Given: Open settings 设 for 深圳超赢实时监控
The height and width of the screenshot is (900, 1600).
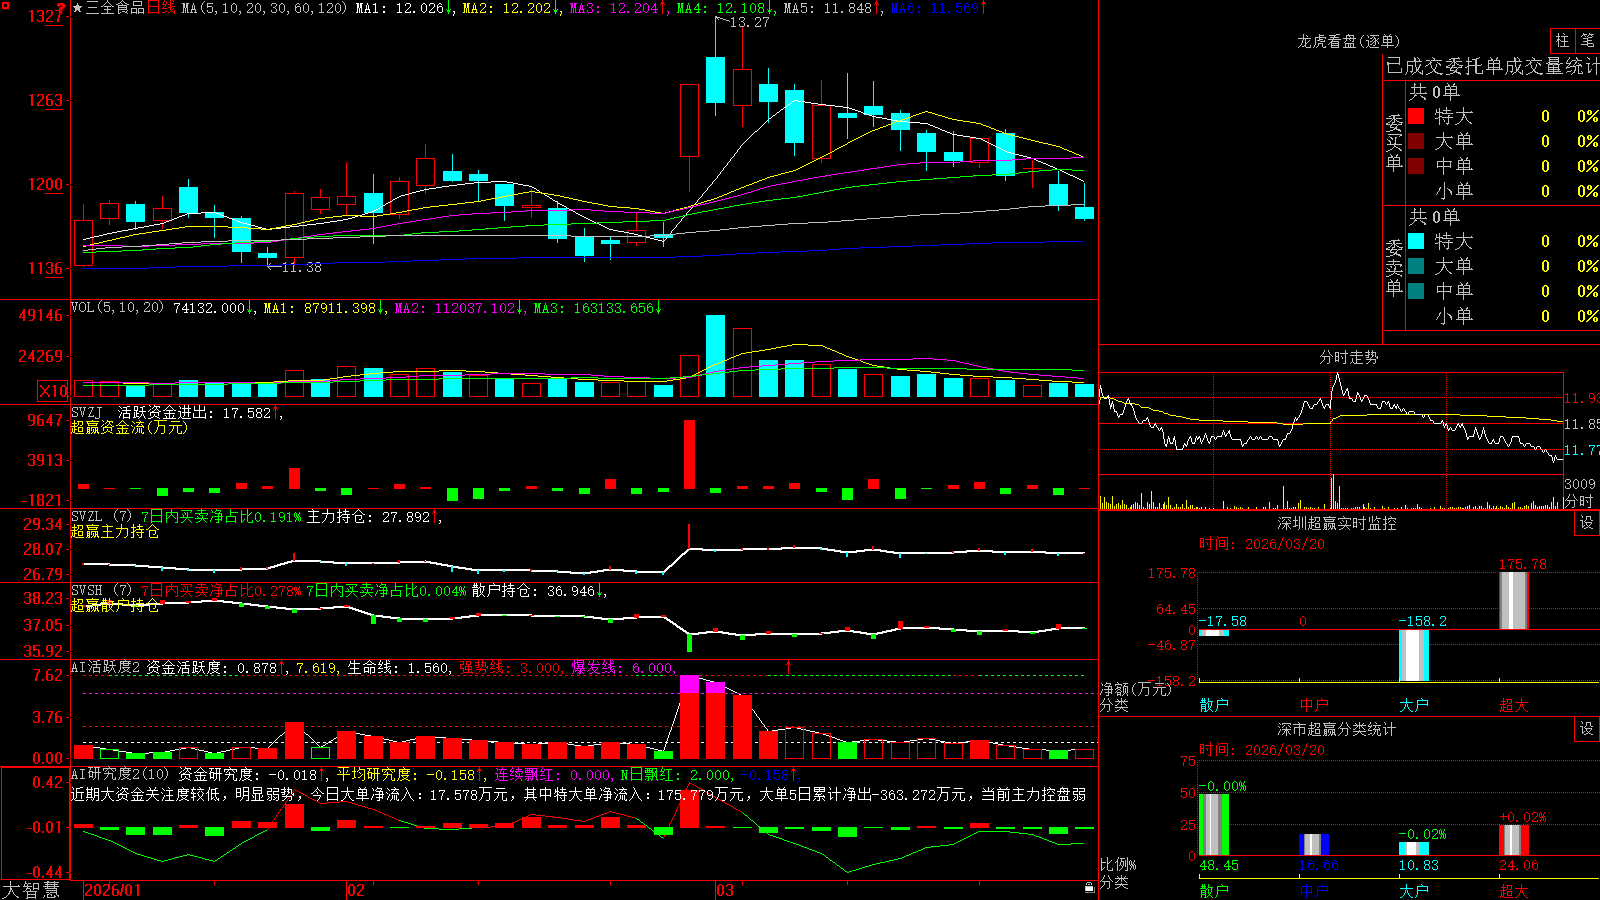Looking at the screenshot, I should click(1587, 523).
